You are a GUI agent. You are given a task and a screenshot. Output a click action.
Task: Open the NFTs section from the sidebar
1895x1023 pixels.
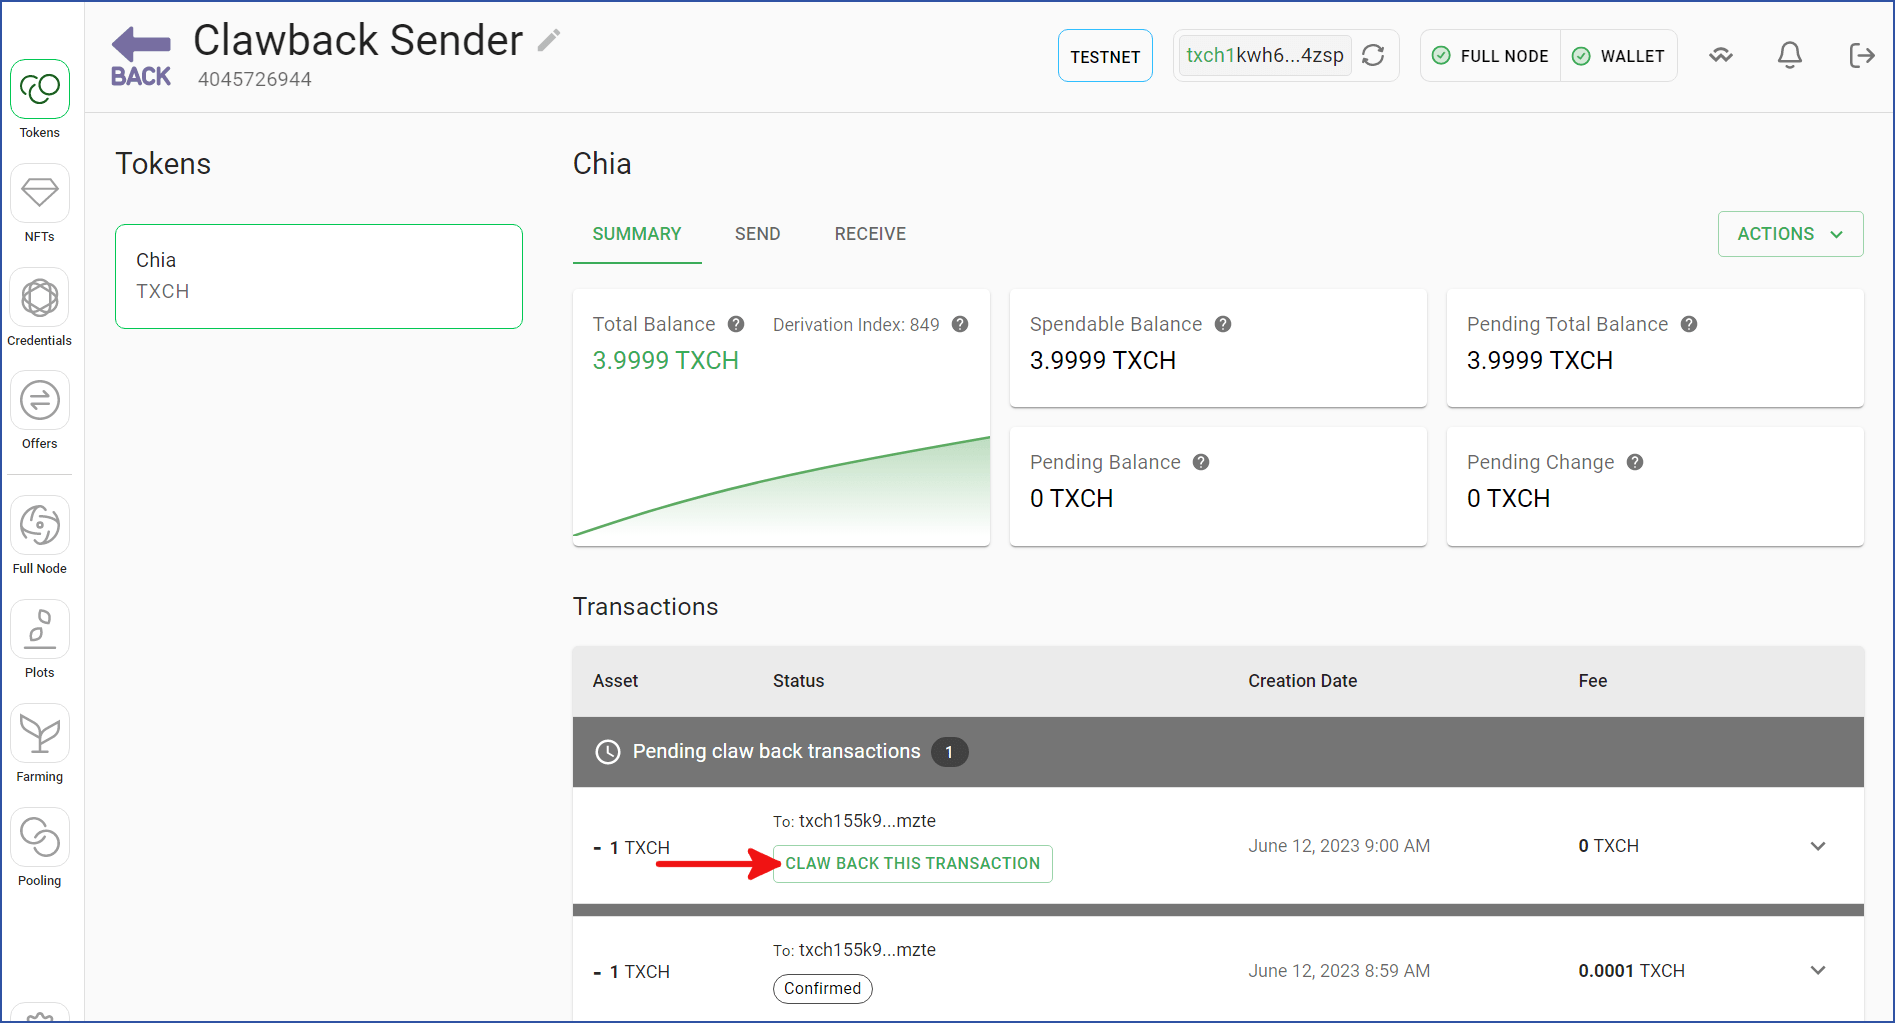tap(39, 192)
